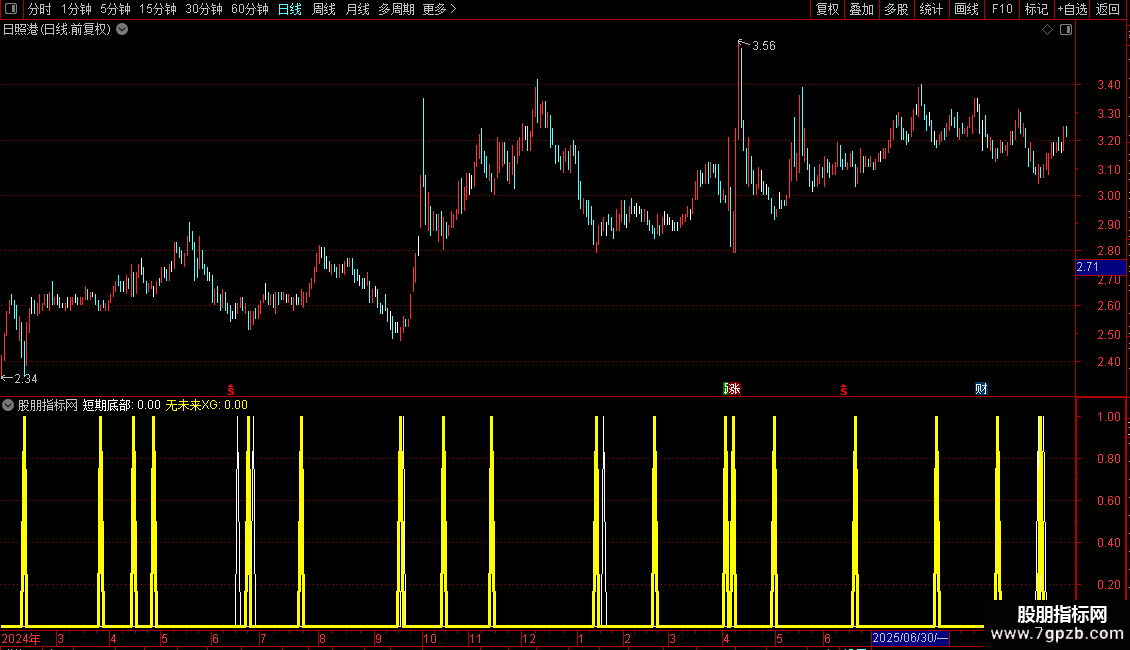Open the 统计 statistics tool

pyautogui.click(x=931, y=9)
